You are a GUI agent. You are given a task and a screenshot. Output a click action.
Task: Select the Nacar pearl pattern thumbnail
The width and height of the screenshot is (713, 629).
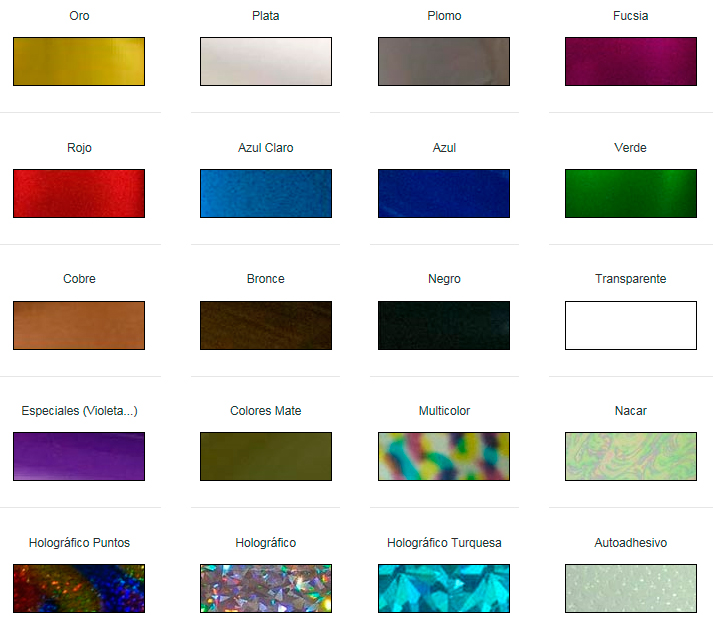coord(631,456)
